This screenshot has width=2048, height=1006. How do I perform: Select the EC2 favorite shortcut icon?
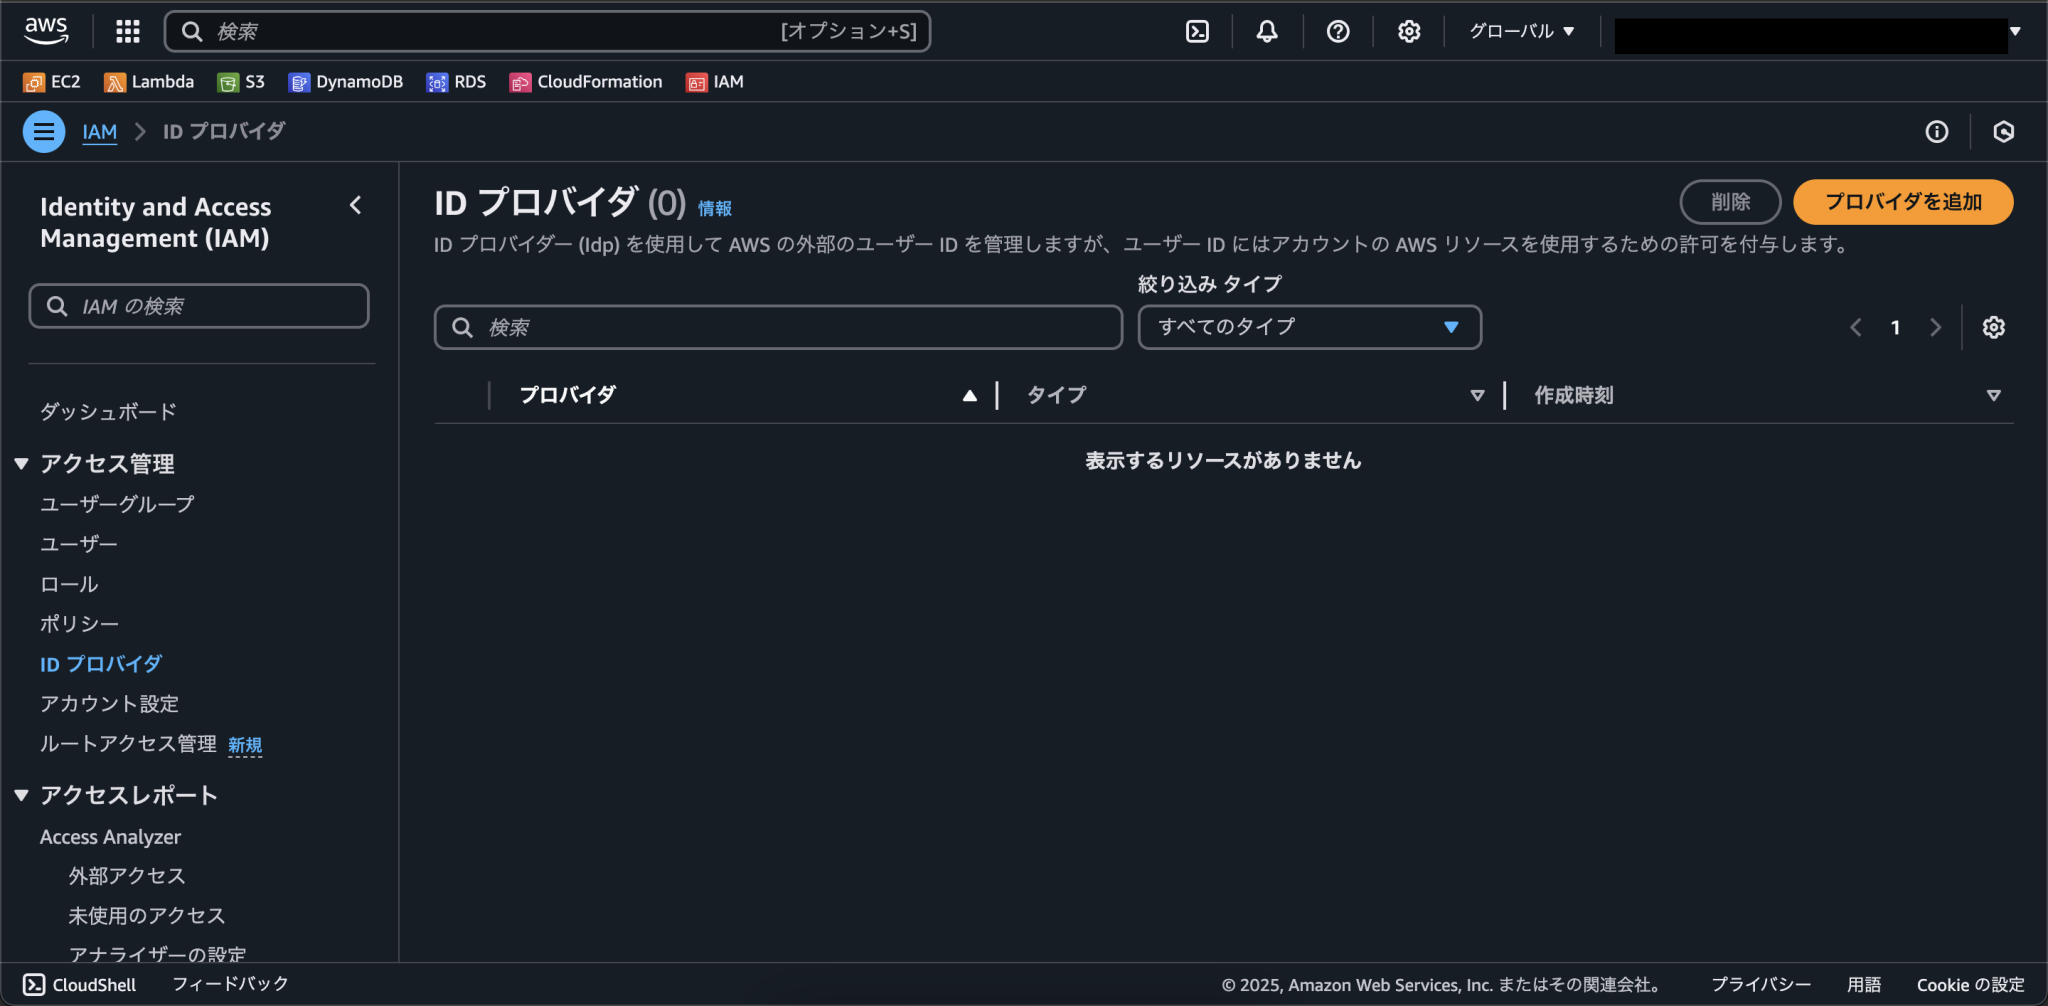coord(34,81)
